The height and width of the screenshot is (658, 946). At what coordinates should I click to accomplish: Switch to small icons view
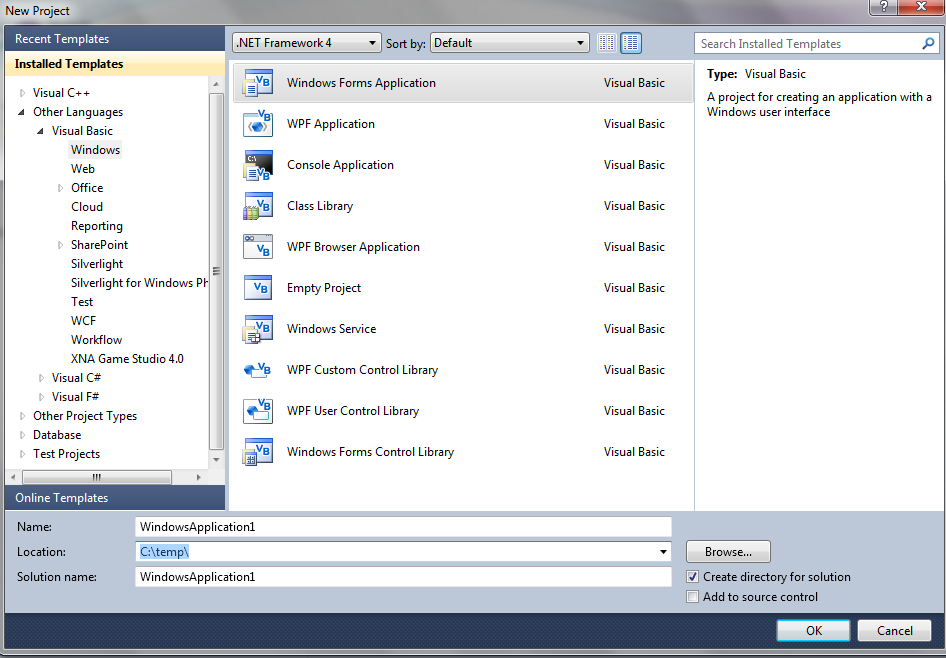tap(607, 43)
